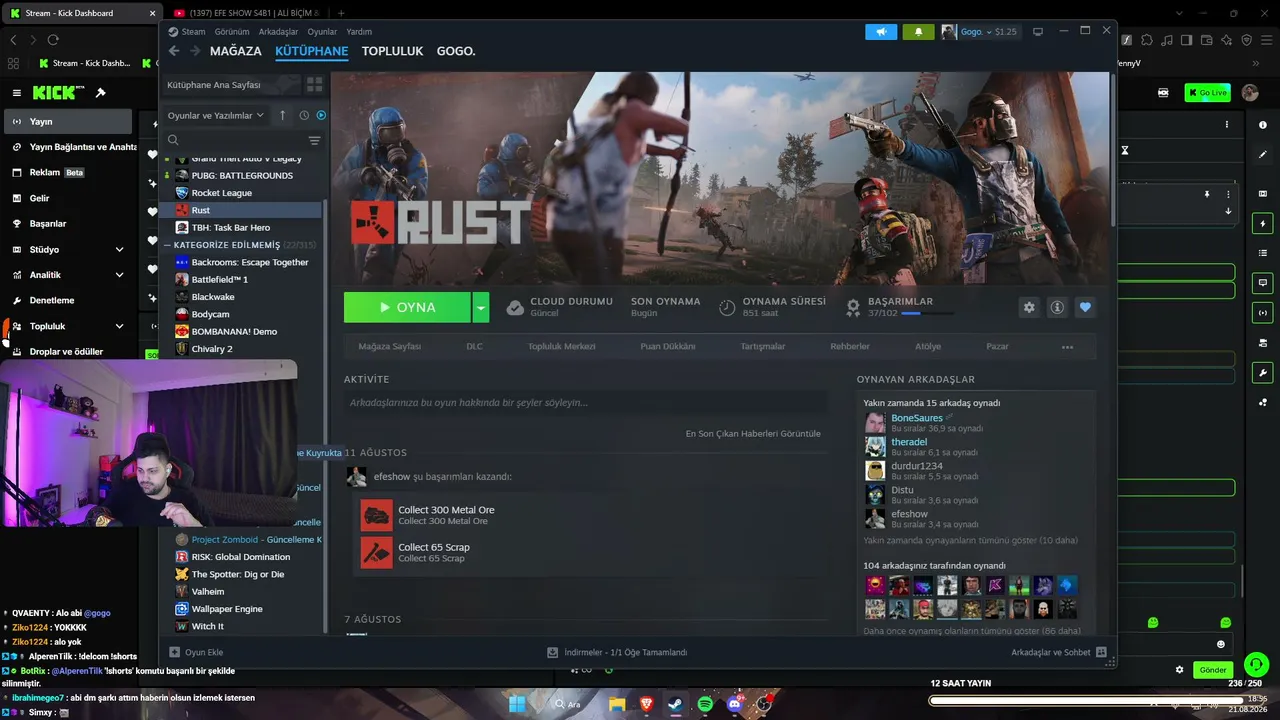Show Rust game info panel
This screenshot has height=720, width=1280.
pos(1057,307)
